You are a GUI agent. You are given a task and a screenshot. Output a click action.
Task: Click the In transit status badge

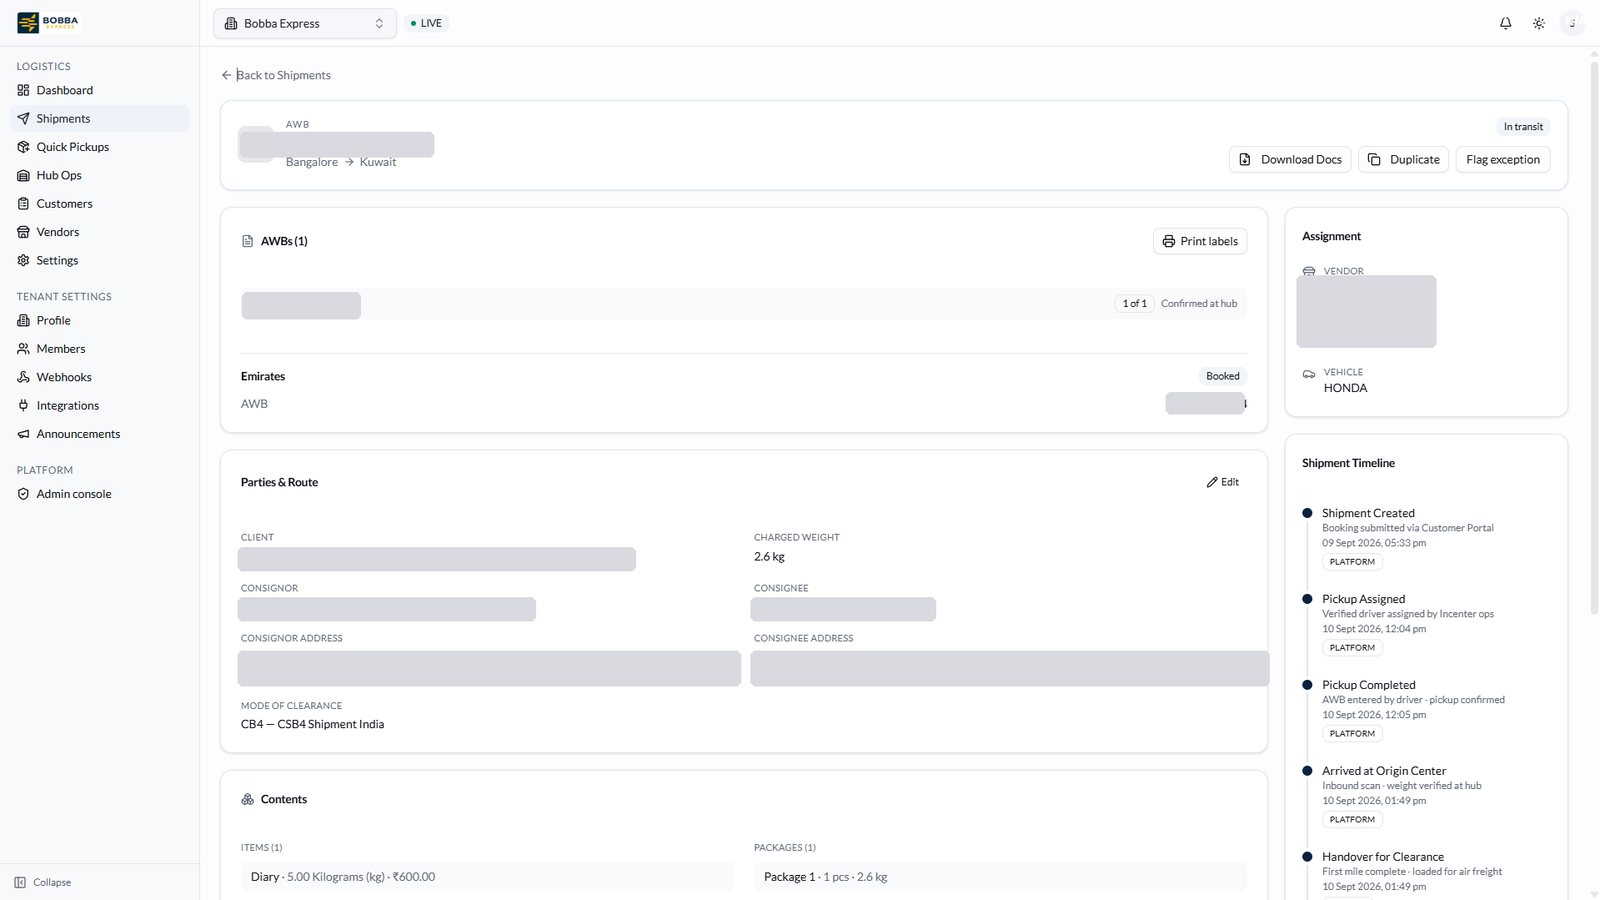pos(1523,127)
